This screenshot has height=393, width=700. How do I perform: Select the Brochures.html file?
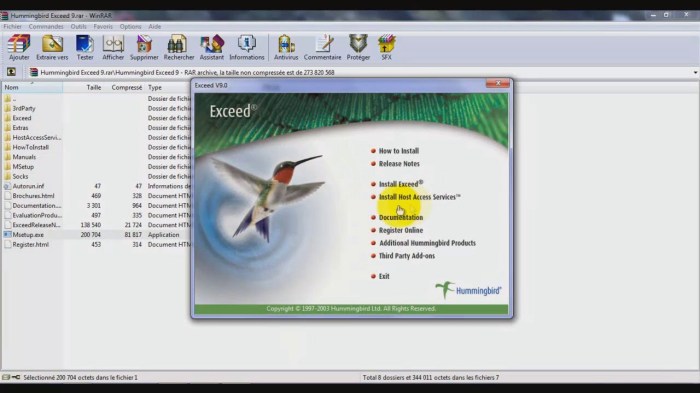pos(33,196)
